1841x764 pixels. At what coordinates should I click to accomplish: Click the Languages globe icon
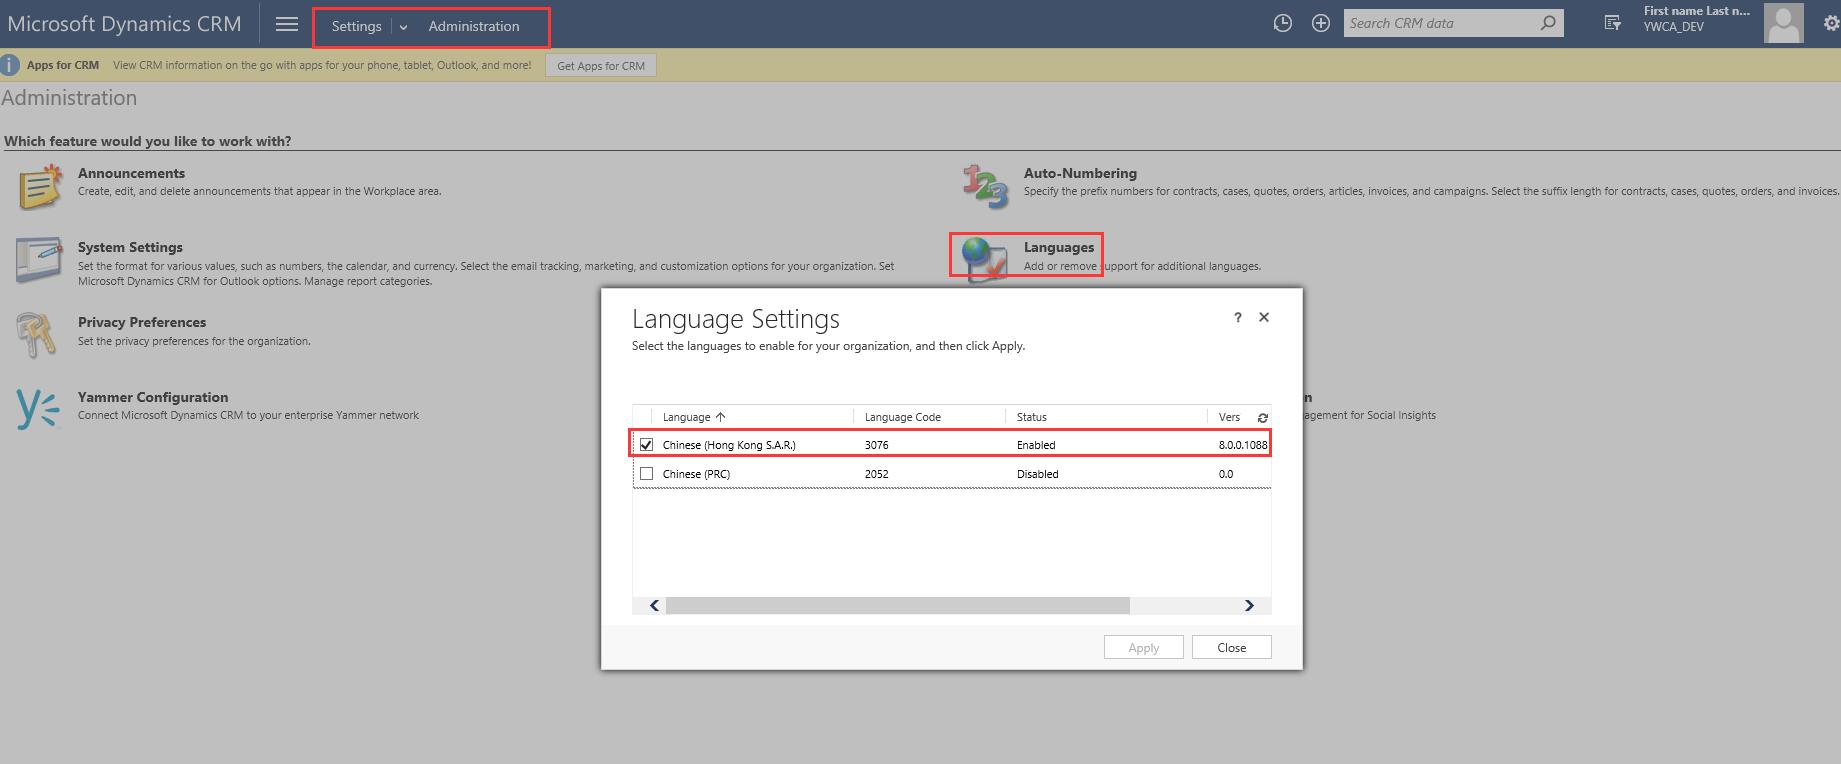click(984, 260)
